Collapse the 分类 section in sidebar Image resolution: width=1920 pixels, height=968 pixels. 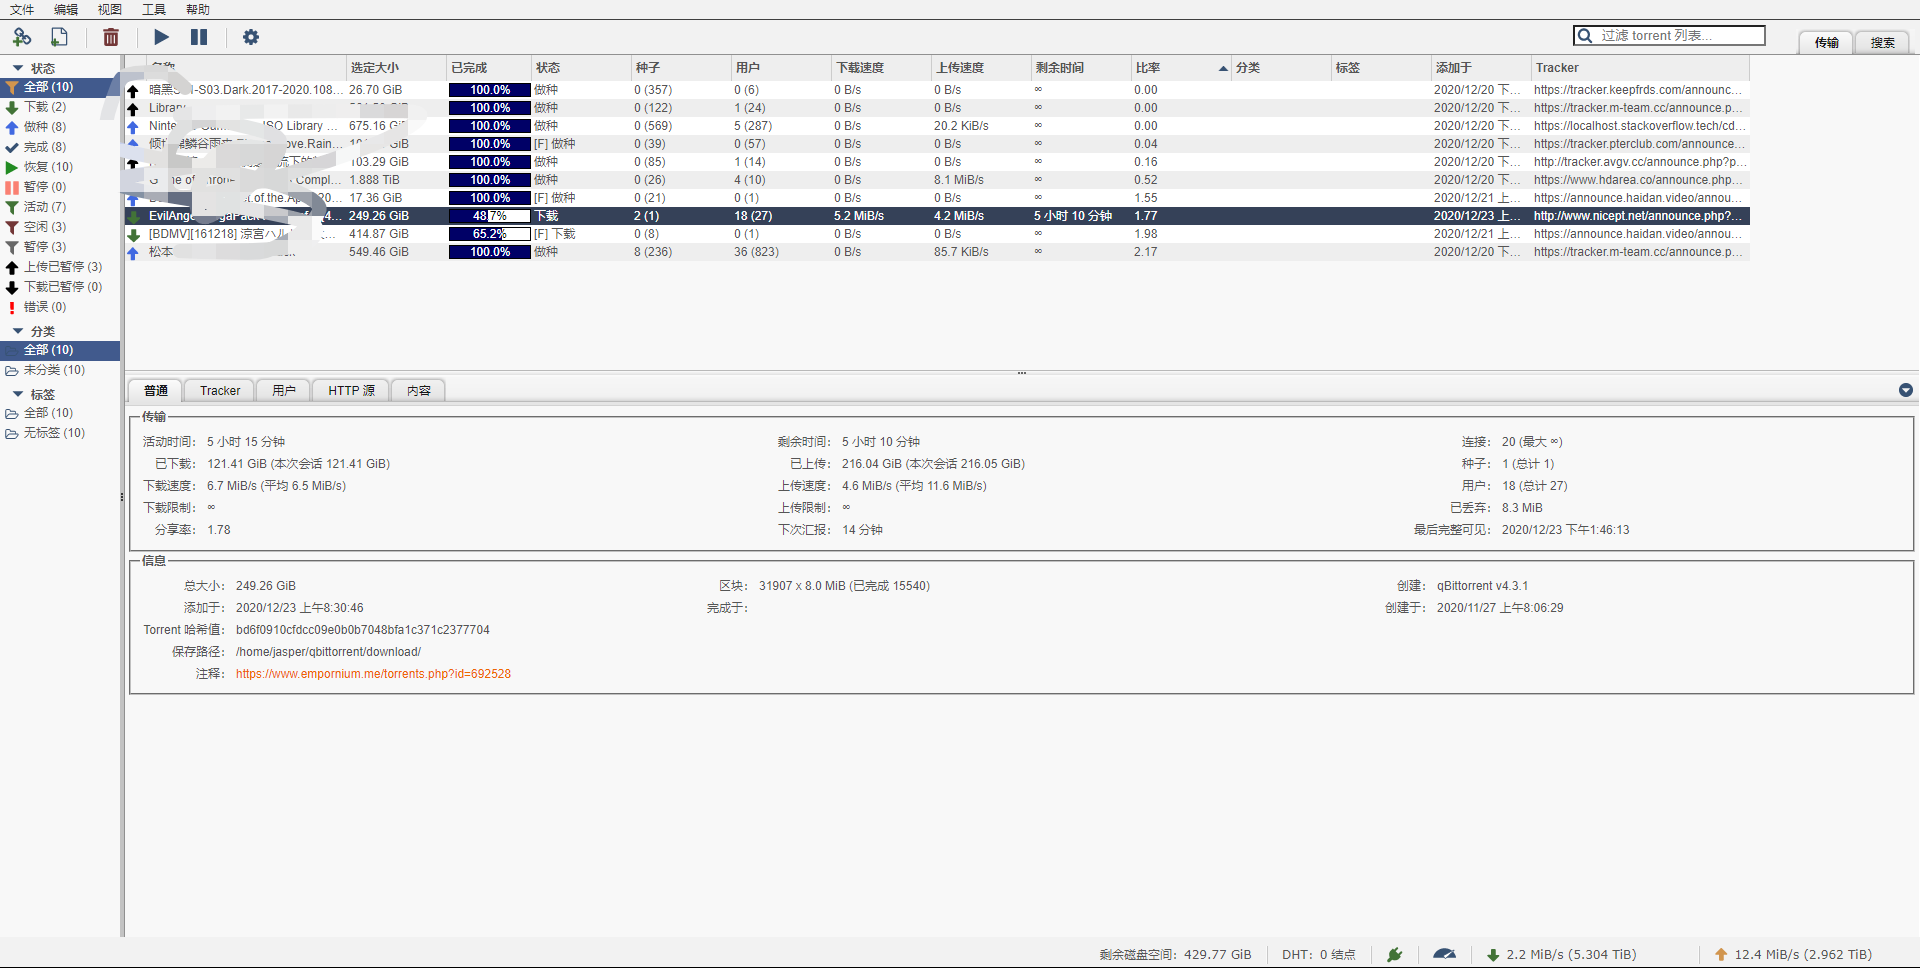tap(18, 331)
